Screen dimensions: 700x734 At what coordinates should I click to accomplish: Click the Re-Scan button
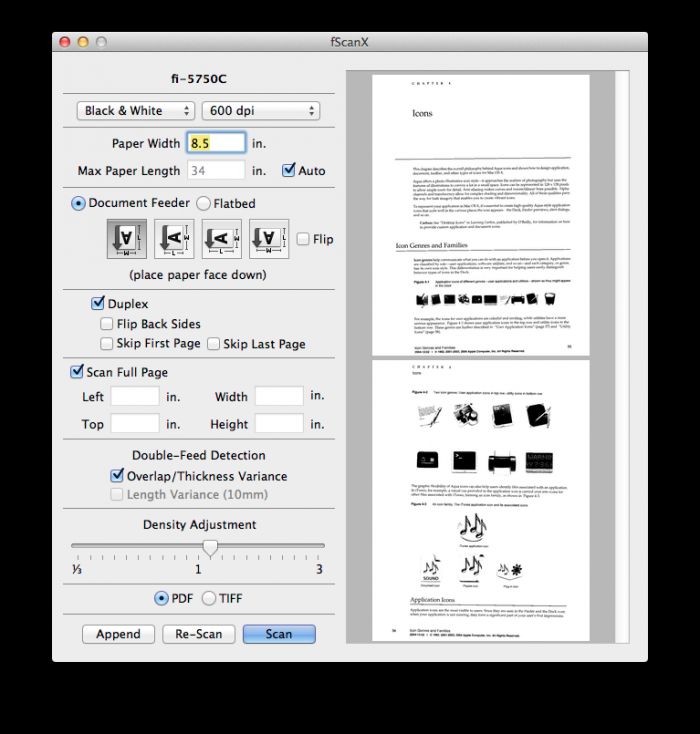199,634
